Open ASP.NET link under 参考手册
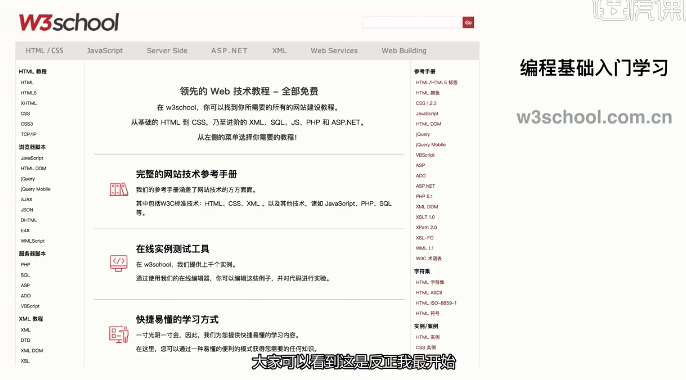 425,186
